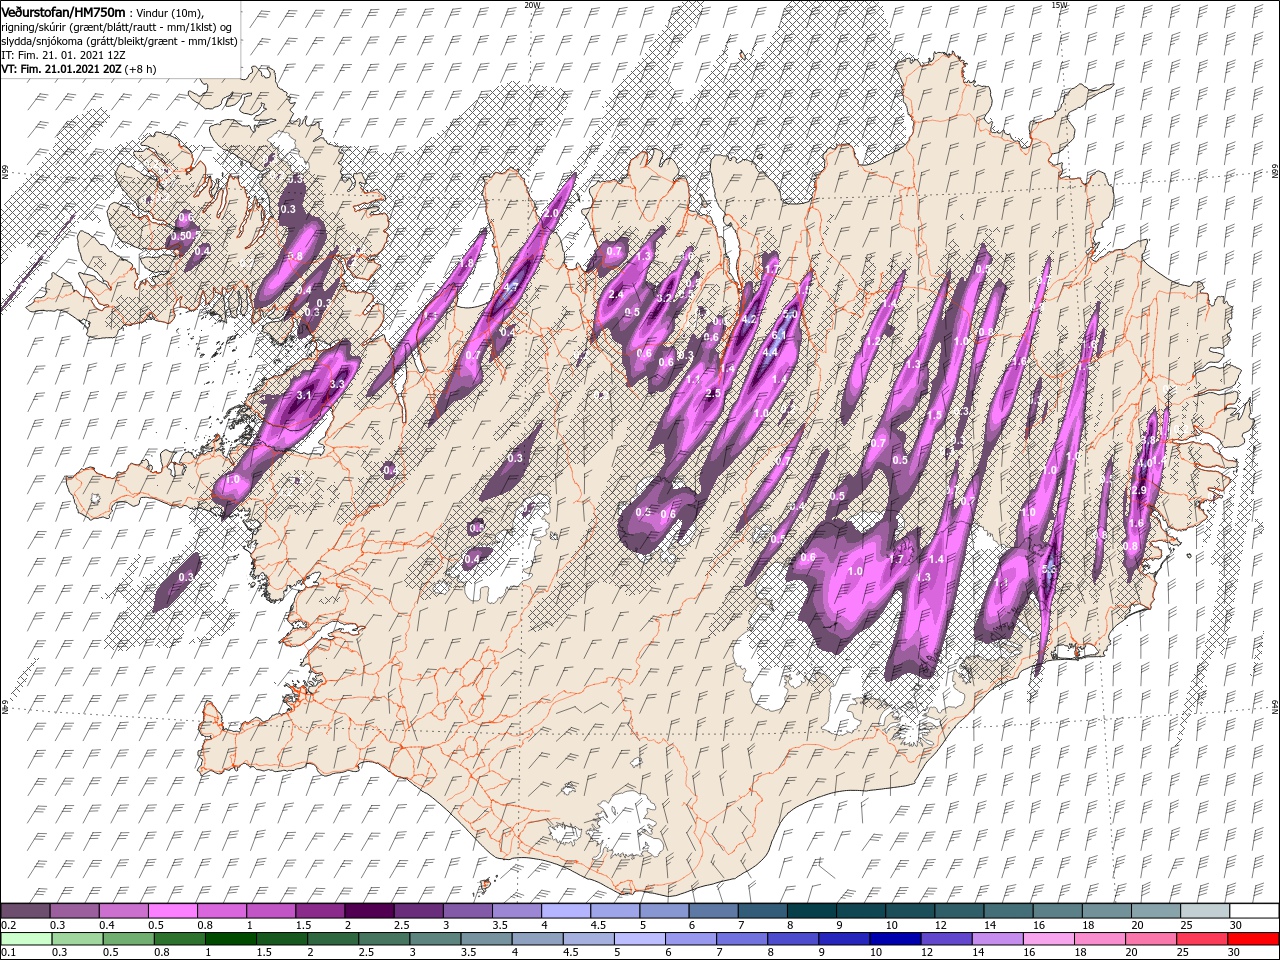This screenshot has height=960, width=1280.
Task: Click the 2.5 precipitation value on the map
Action: tap(712, 394)
